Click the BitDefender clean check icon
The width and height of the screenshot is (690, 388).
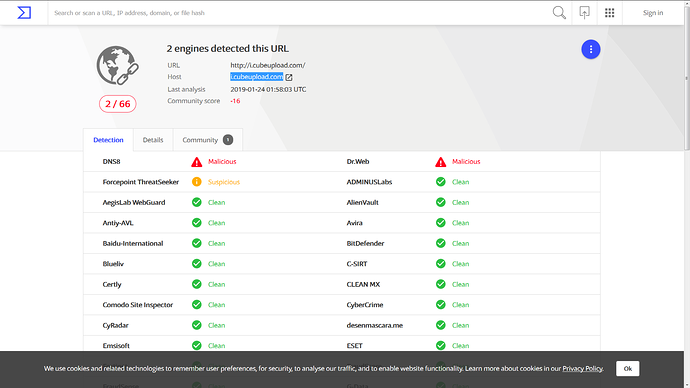440,243
